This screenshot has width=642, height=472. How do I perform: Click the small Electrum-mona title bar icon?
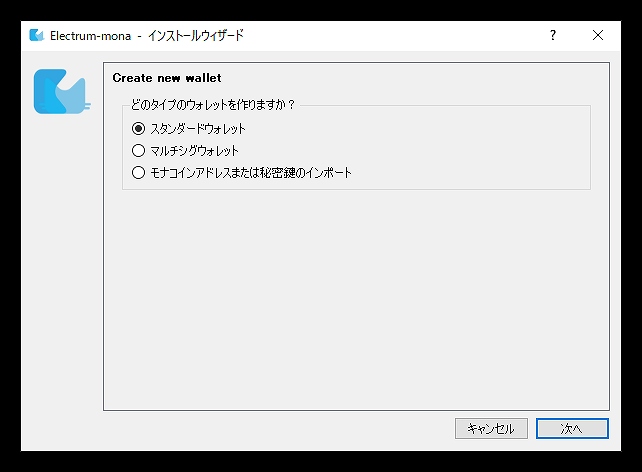pos(36,35)
